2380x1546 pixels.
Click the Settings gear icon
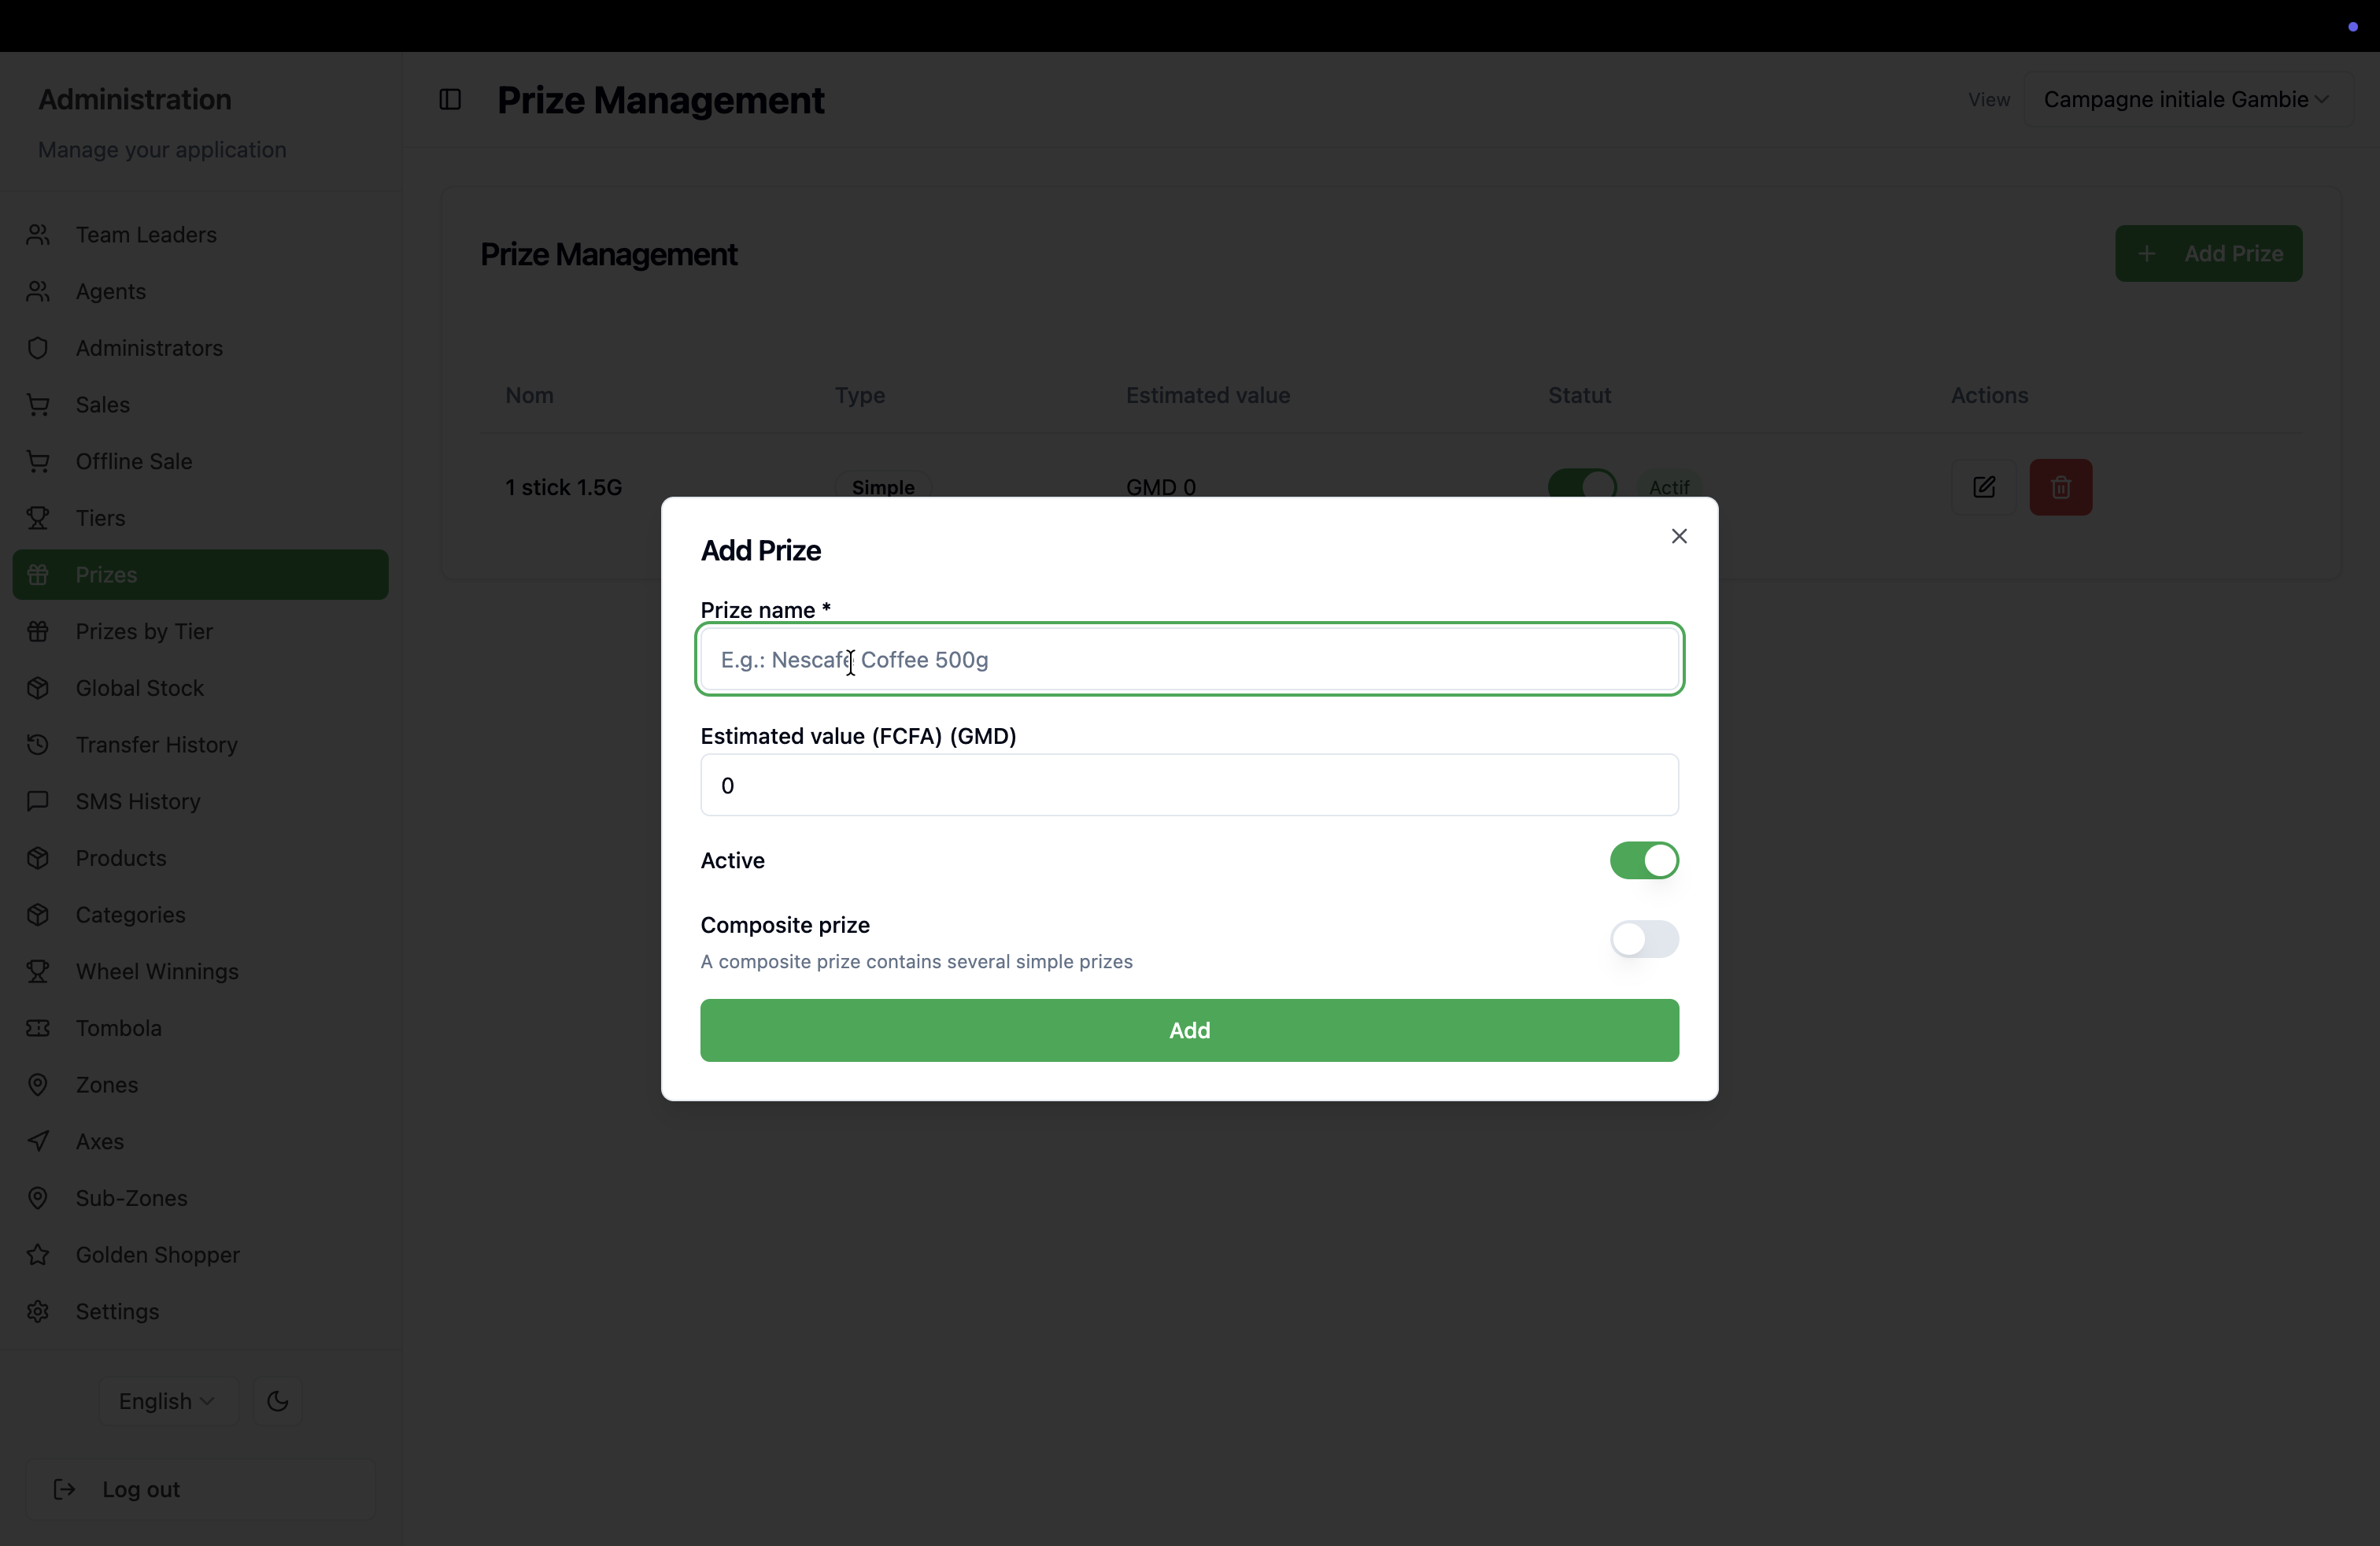[38, 1311]
